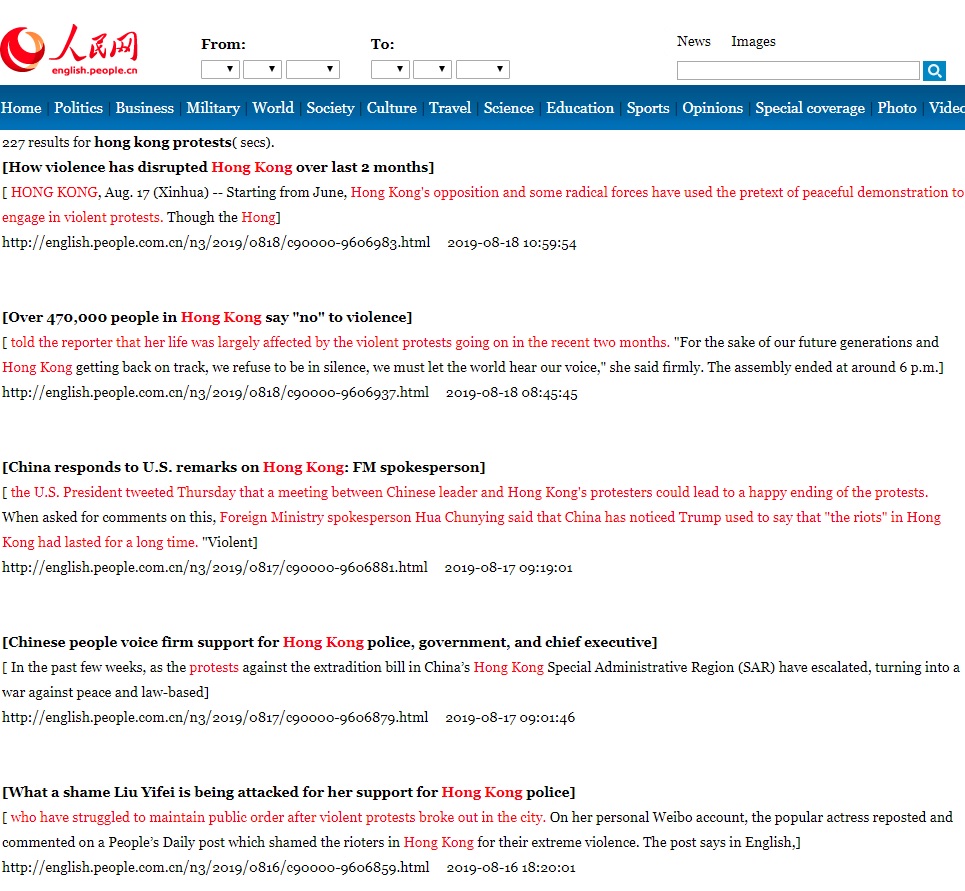This screenshot has height=891, width=965.
Task: Open 'Chinese people voice firm support' article
Action: (330, 642)
